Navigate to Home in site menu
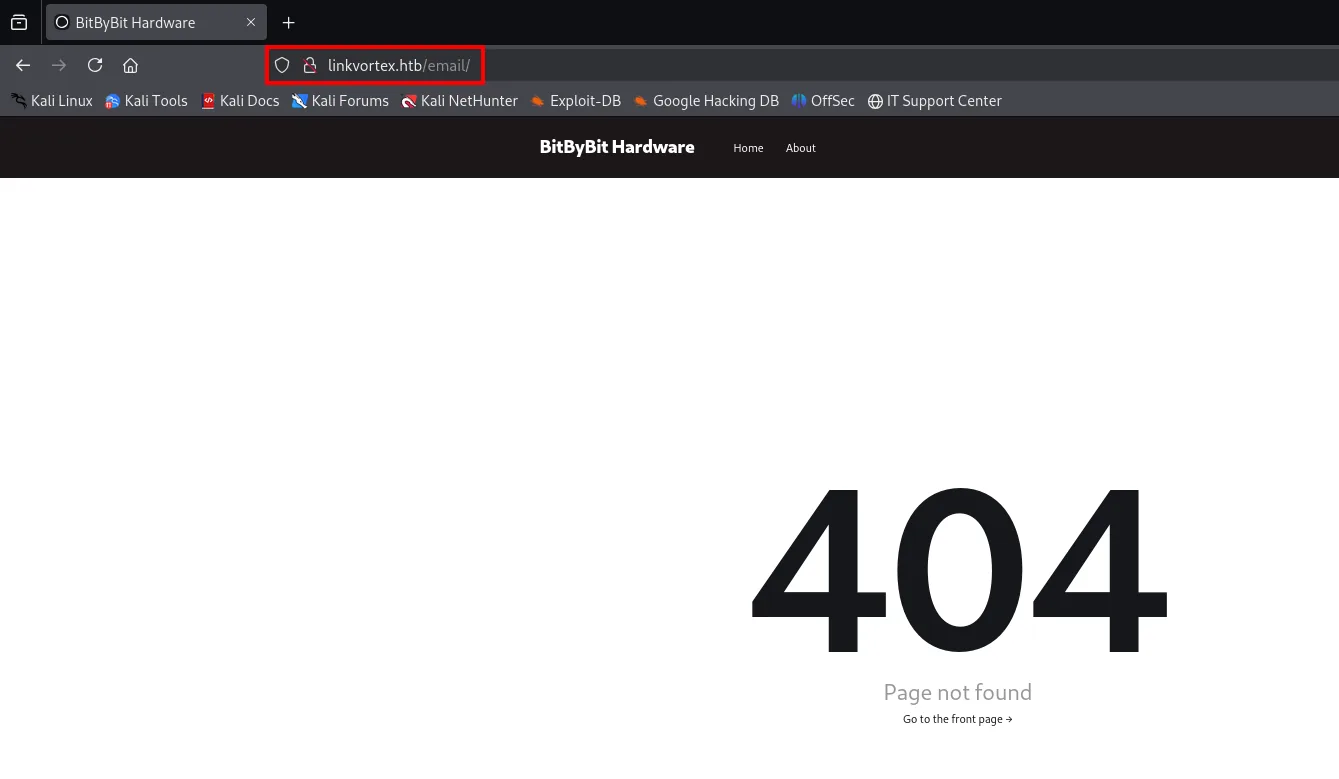The image size is (1339, 779). pyautogui.click(x=748, y=148)
